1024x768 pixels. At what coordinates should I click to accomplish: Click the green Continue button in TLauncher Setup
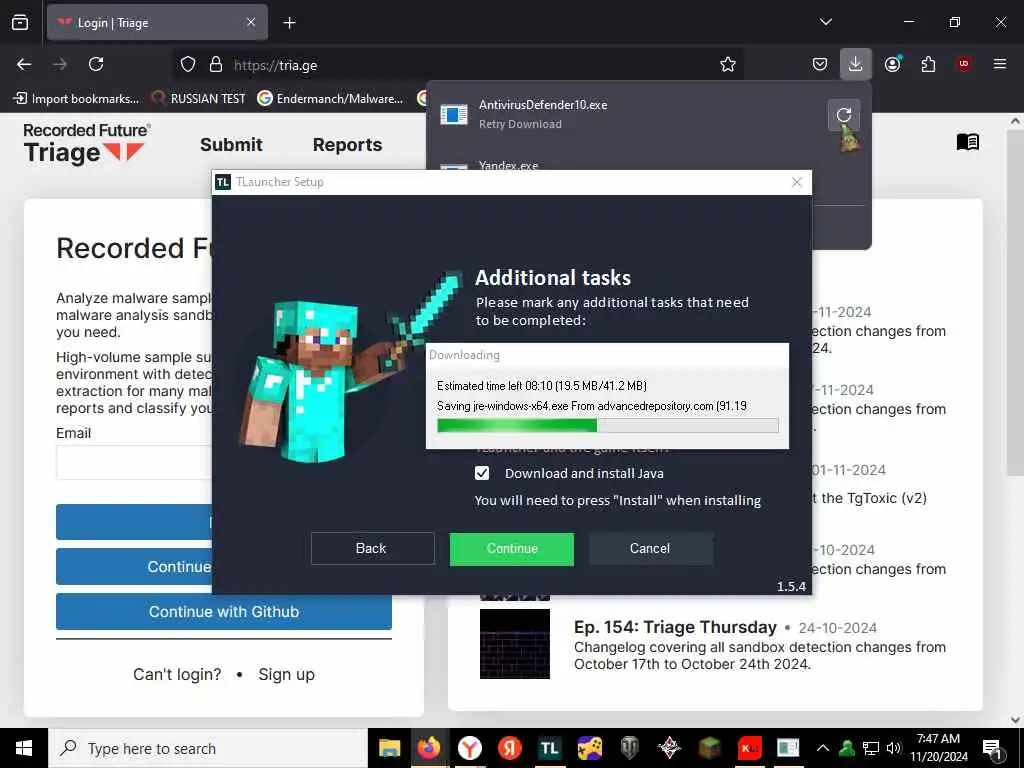pyautogui.click(x=512, y=549)
